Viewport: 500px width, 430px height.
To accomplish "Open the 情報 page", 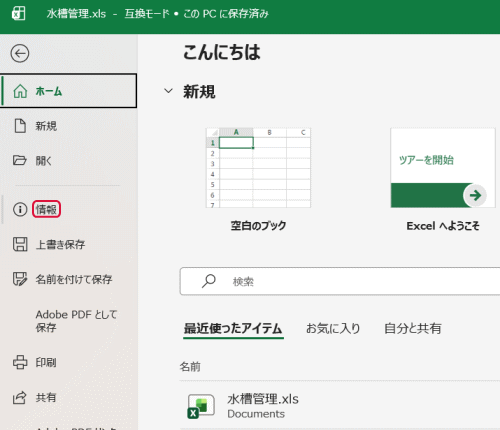I will point(46,209).
